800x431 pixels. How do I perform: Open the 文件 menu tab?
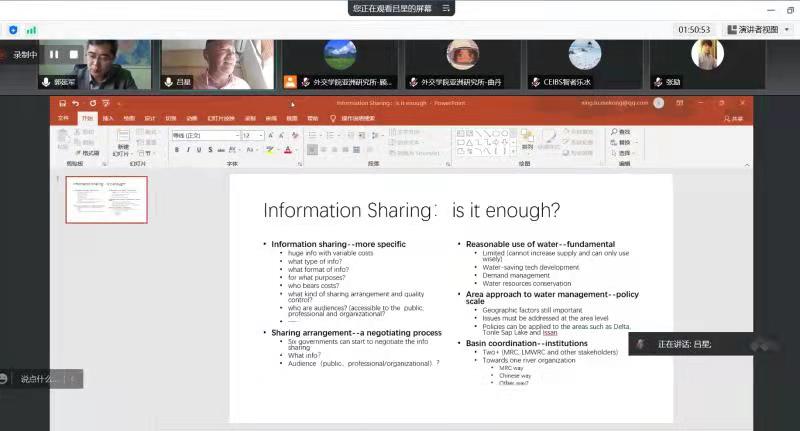63,118
